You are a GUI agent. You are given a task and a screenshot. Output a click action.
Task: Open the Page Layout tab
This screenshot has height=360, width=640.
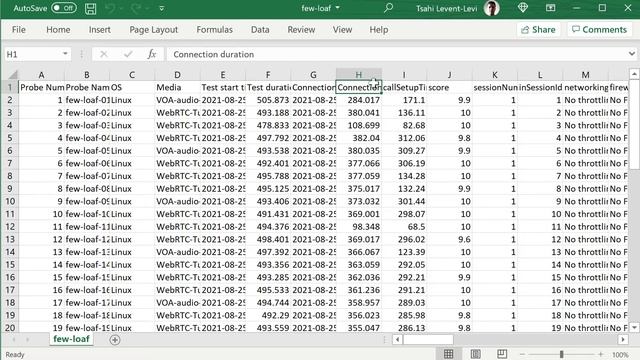point(153,30)
